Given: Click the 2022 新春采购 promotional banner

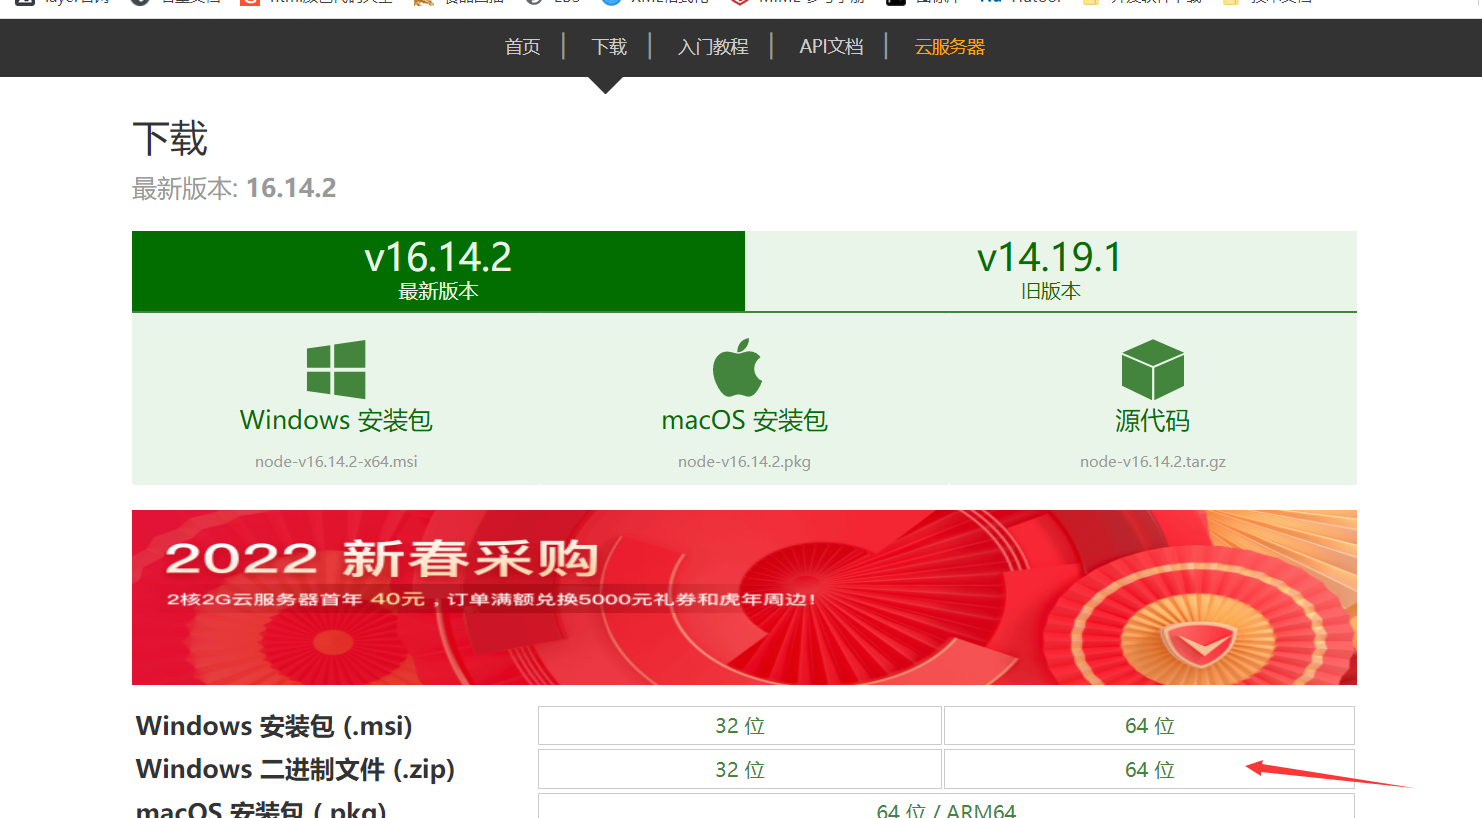Looking at the screenshot, I should [x=744, y=597].
